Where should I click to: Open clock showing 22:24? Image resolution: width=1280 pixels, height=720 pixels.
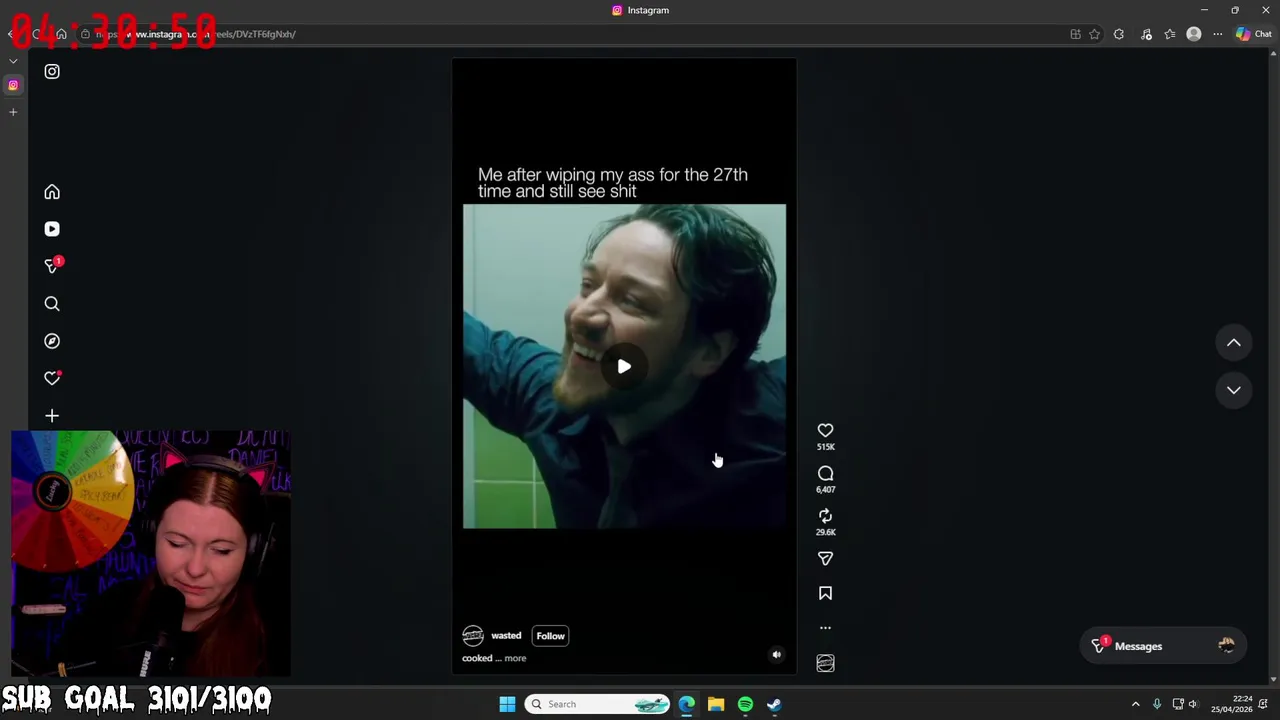(x=1232, y=704)
